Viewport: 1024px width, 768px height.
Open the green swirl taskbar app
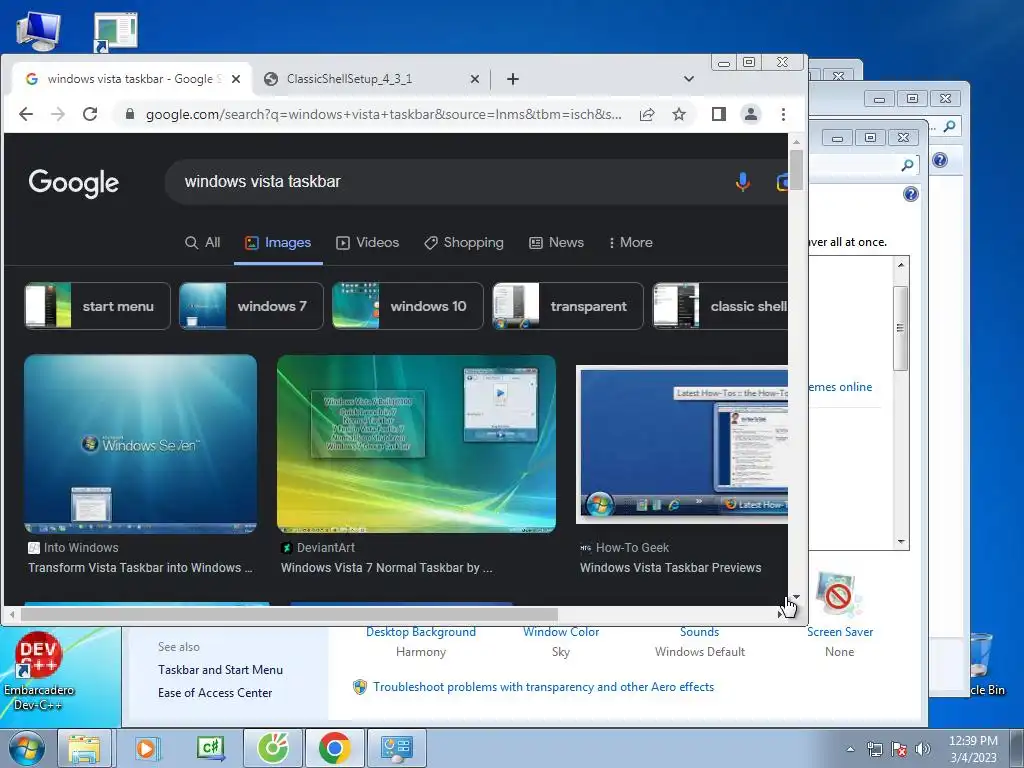[x=273, y=748]
